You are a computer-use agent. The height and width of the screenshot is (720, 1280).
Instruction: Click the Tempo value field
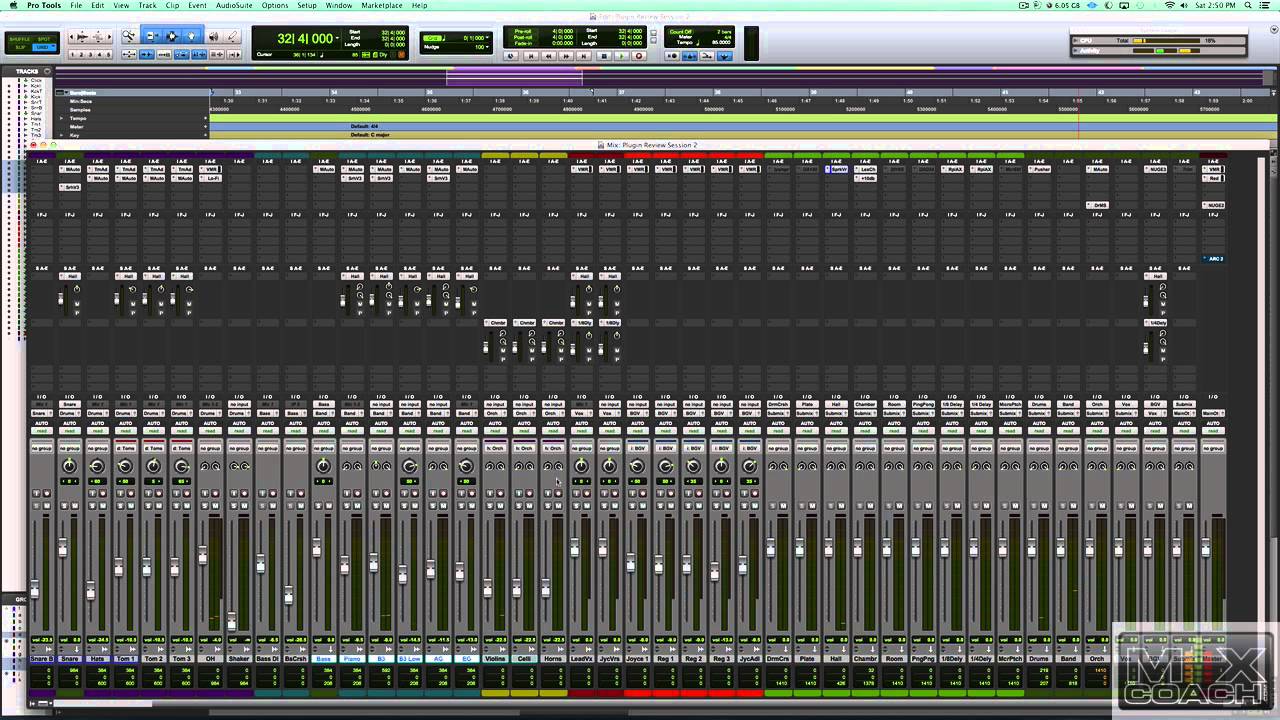(721, 42)
